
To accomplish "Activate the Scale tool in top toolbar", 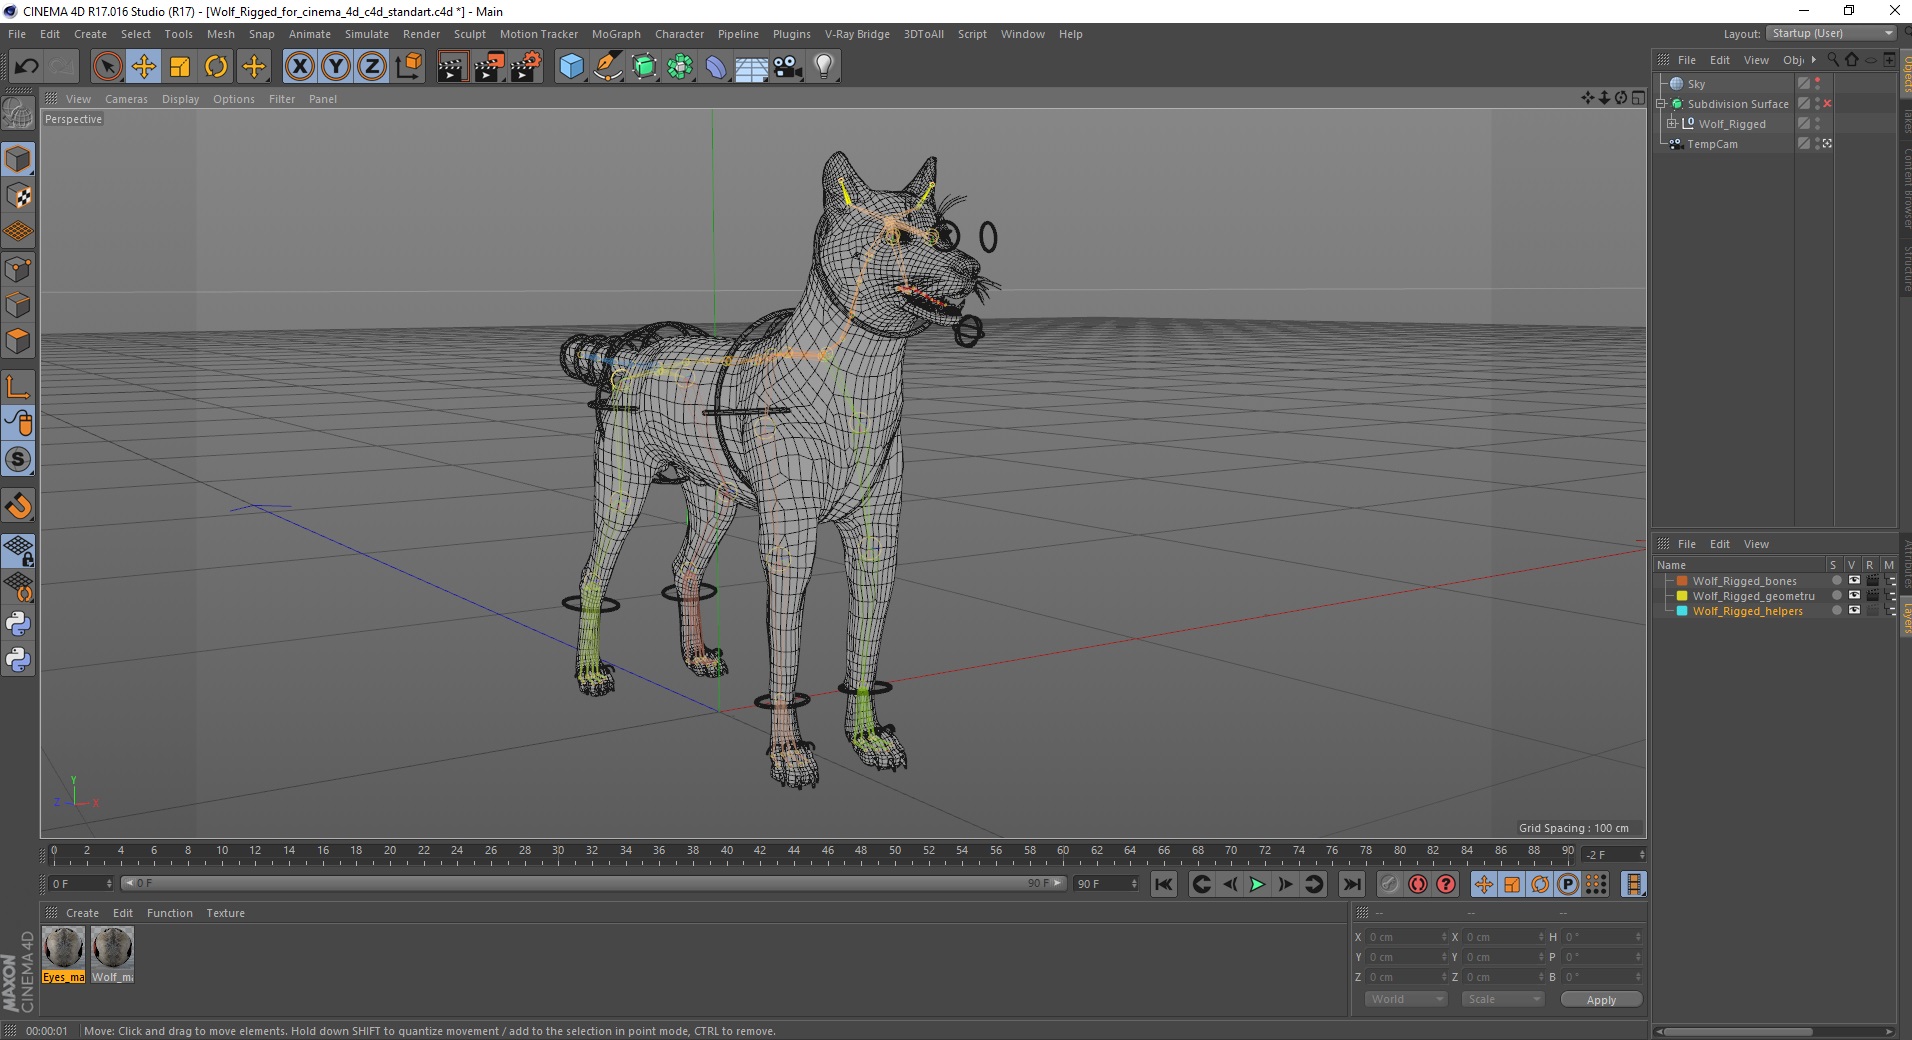I will [180, 67].
